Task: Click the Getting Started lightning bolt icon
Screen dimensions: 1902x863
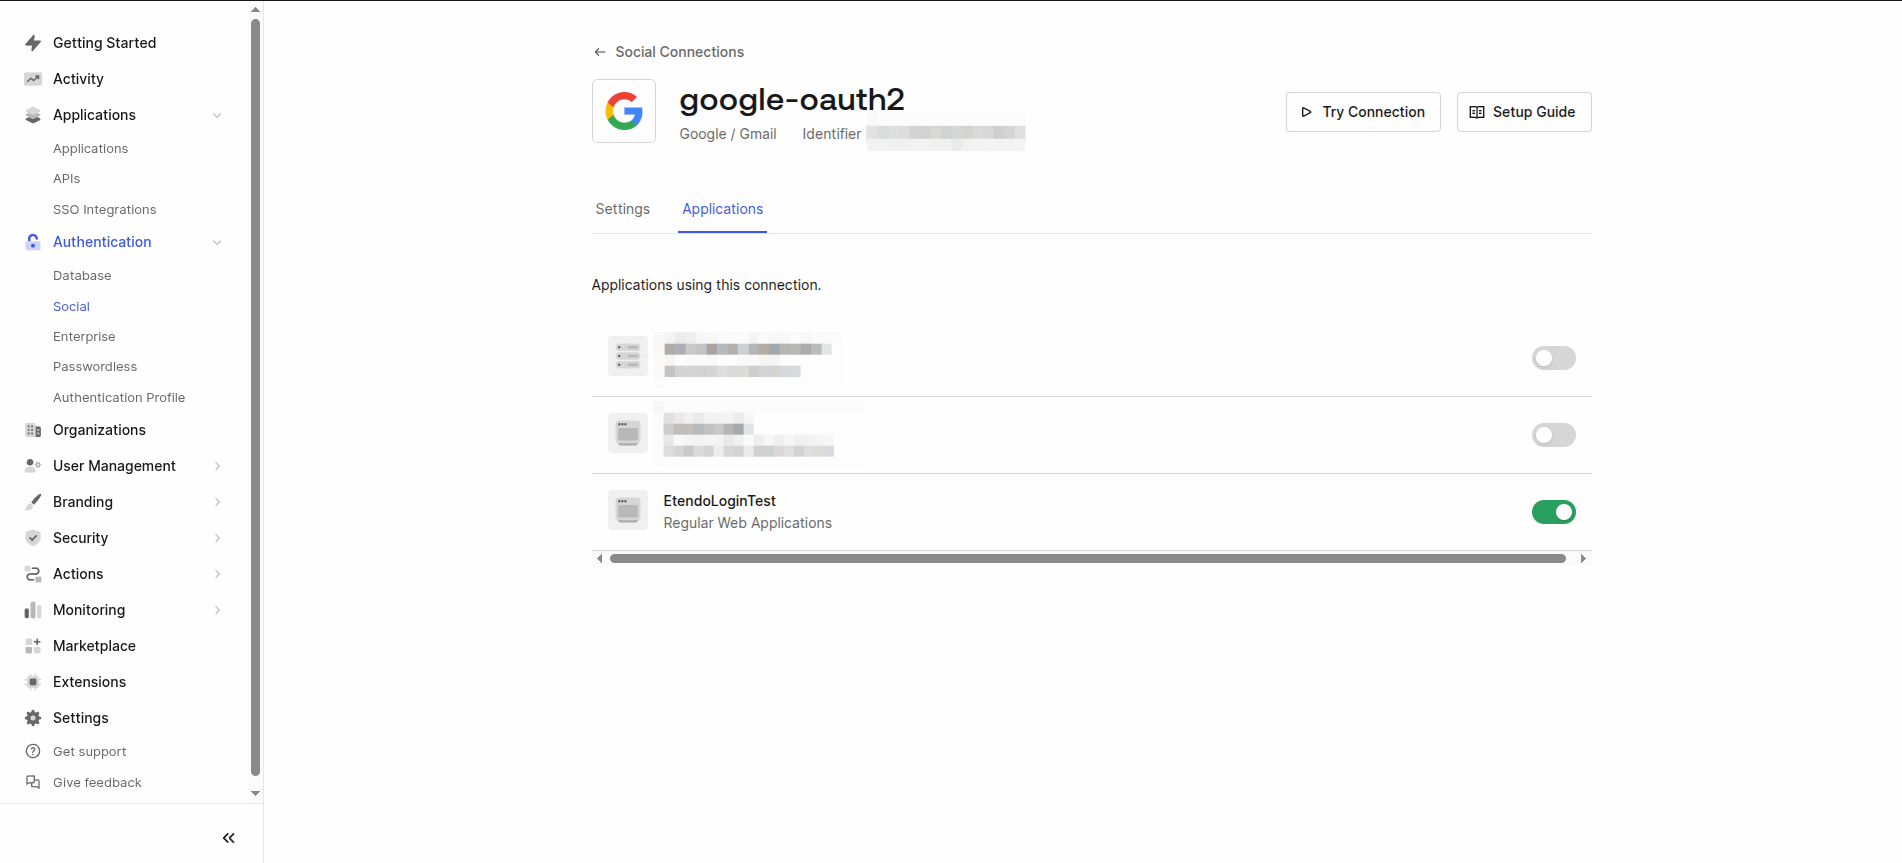Action: point(33,43)
